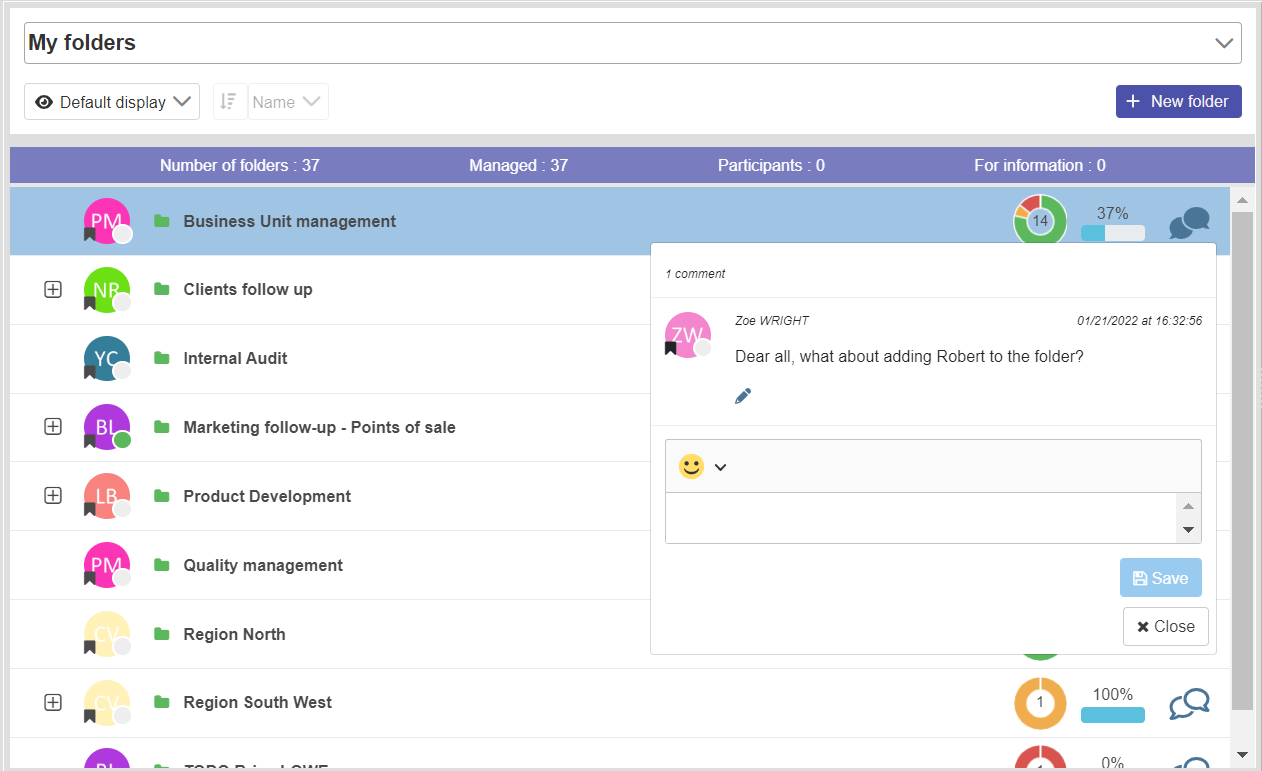
Task: Click Internal Audit YC avatar
Action: tap(107, 359)
